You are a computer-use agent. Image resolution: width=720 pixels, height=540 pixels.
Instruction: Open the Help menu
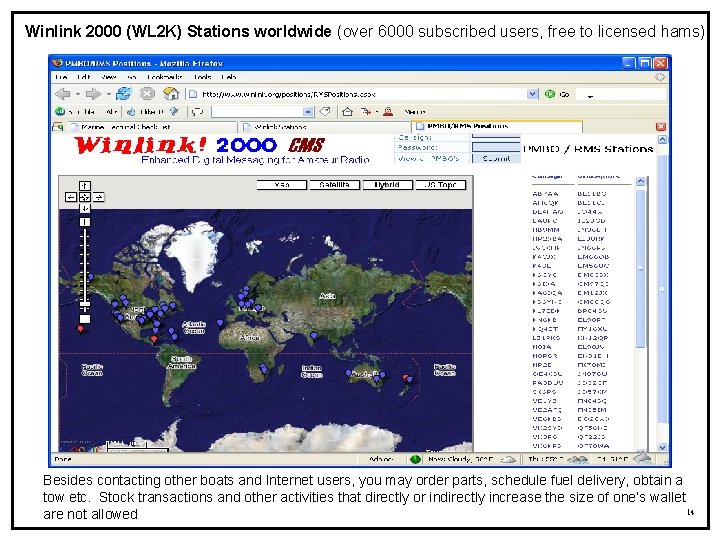(x=229, y=77)
